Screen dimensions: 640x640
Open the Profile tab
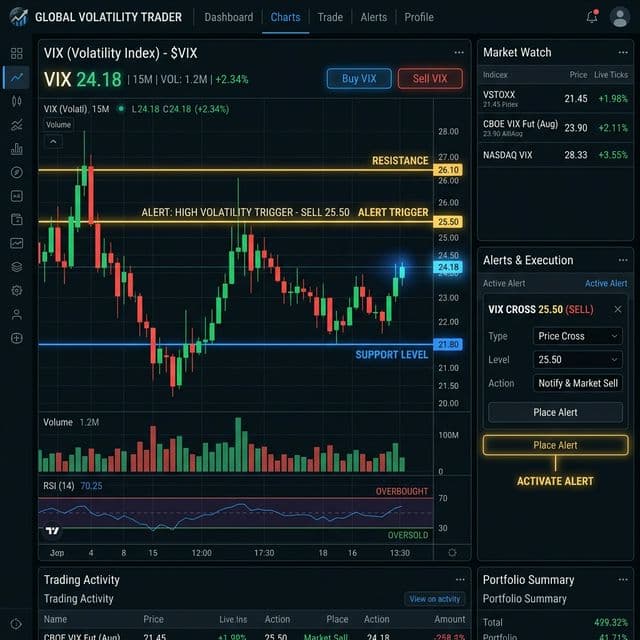pyautogui.click(x=419, y=17)
